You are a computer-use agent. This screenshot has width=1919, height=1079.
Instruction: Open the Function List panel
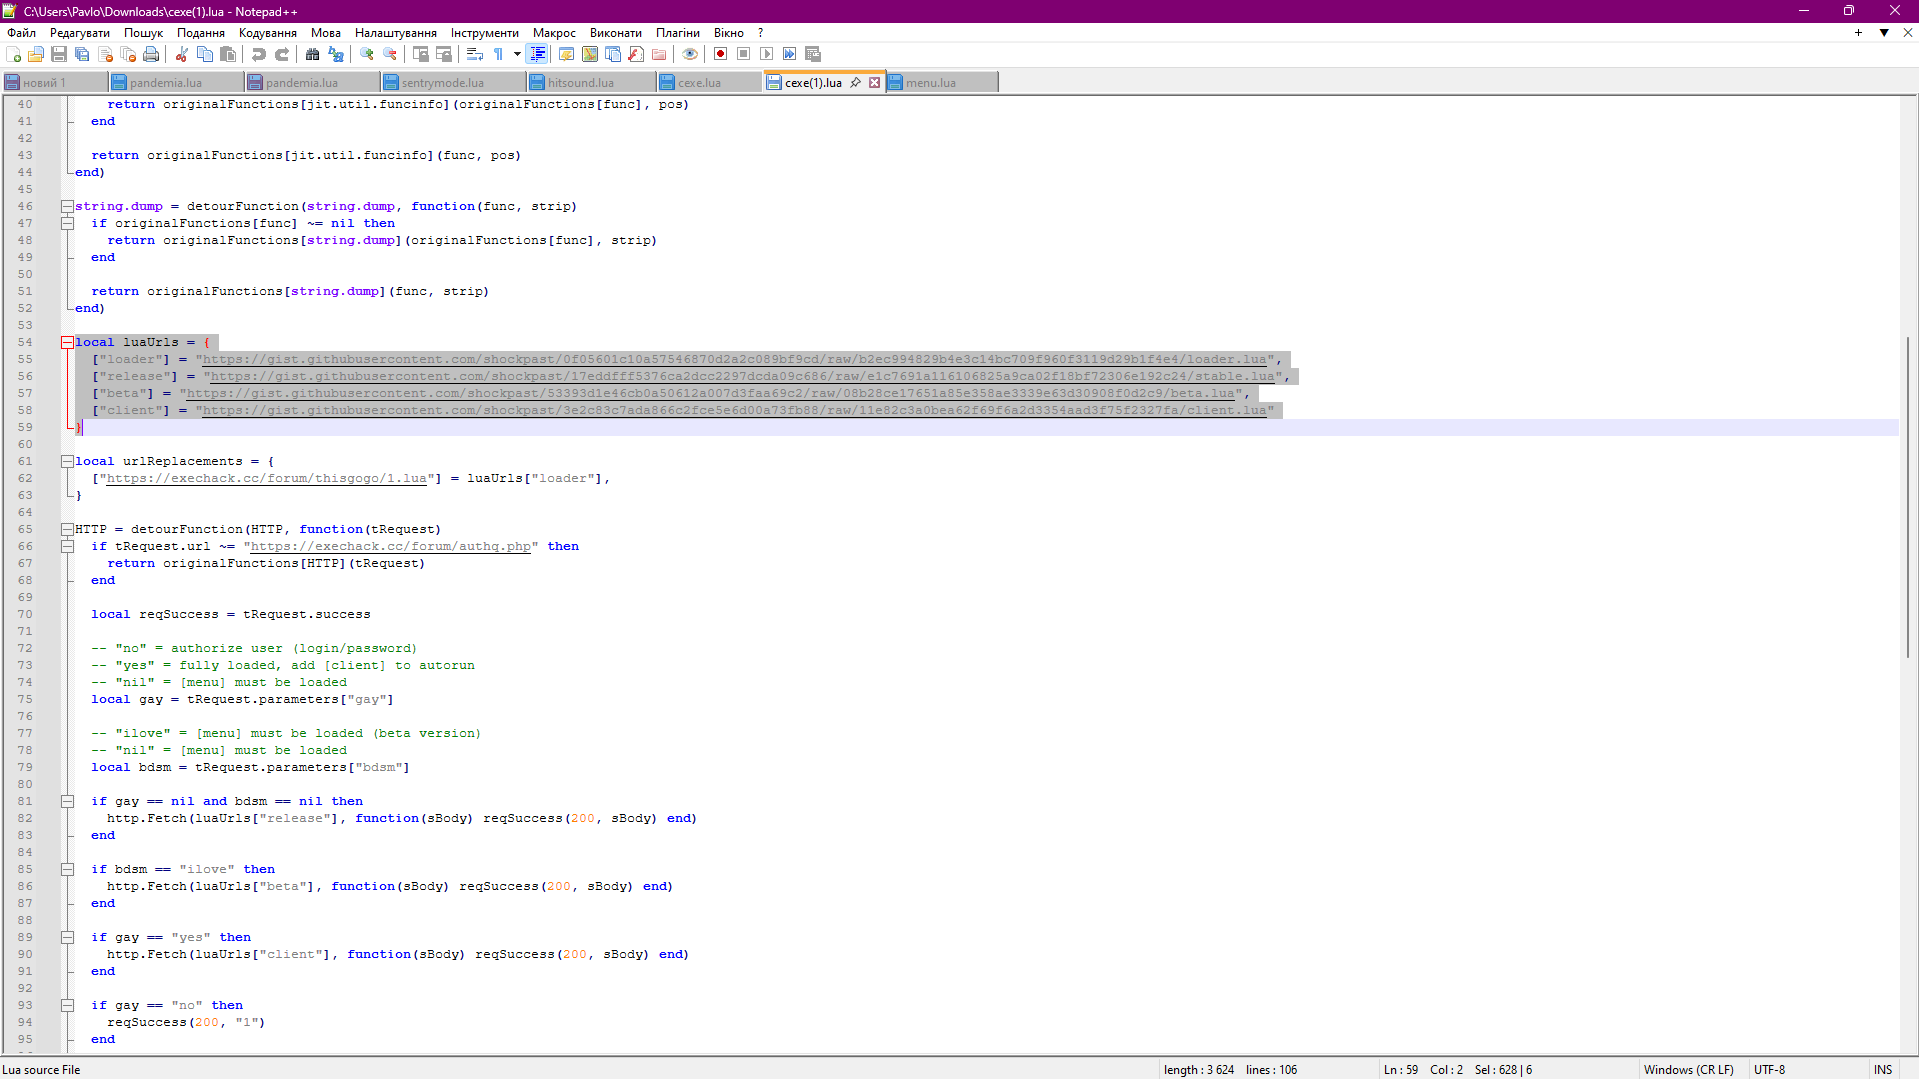coord(636,54)
